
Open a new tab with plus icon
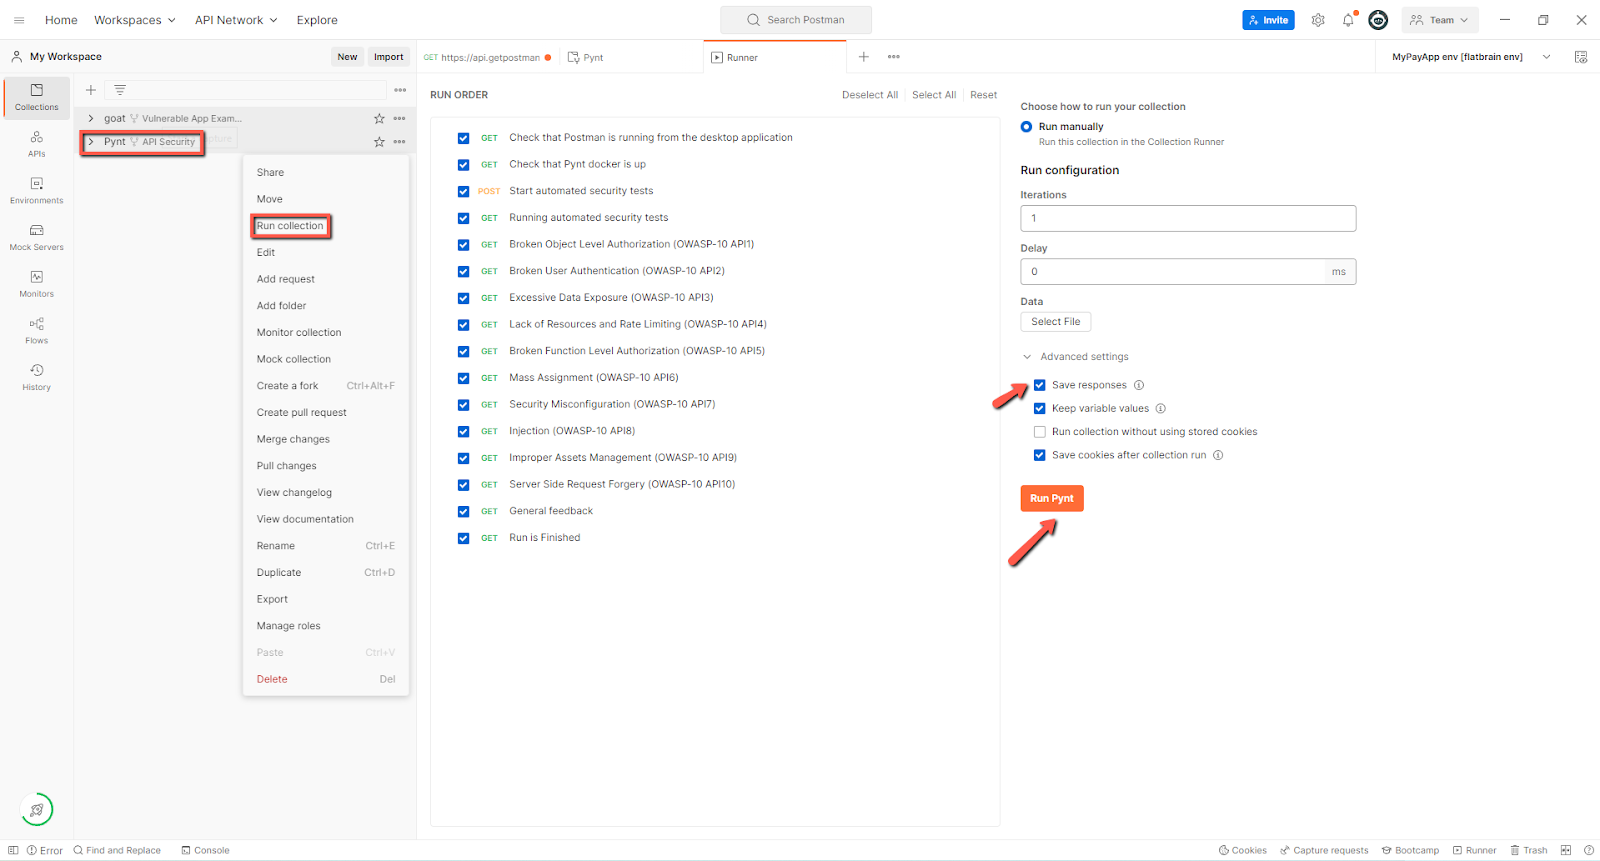[864, 57]
